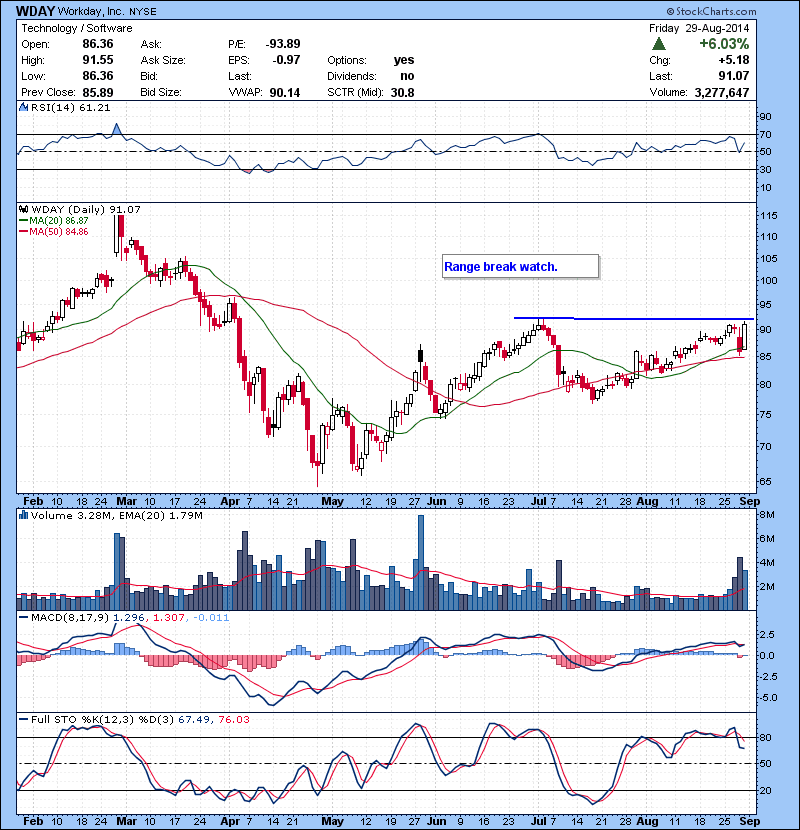Click the RSI value 61.21
This screenshot has height=830, width=800.
click(x=95, y=107)
